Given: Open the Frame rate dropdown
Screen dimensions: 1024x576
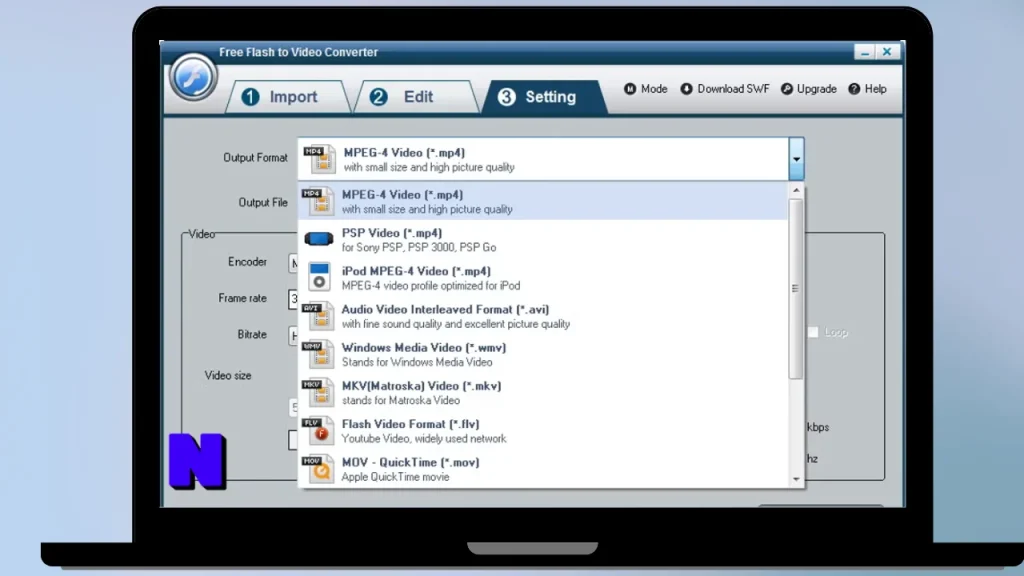Looking at the screenshot, I should pyautogui.click(x=293, y=299).
